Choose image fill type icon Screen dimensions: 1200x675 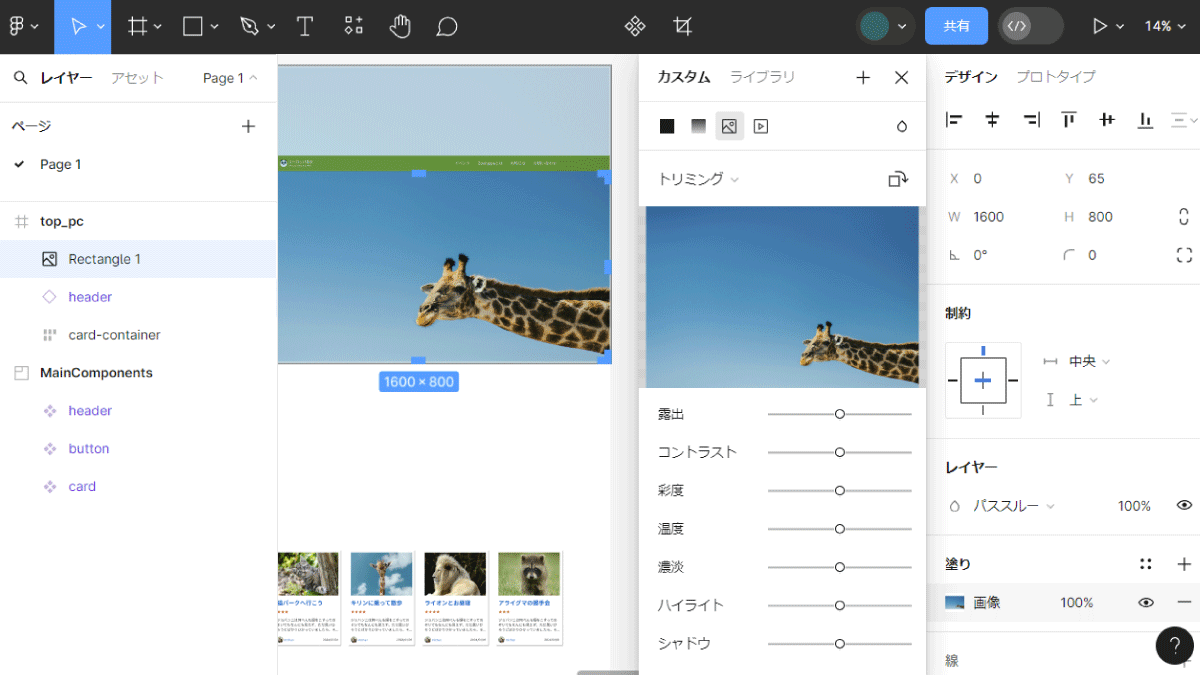pos(729,126)
